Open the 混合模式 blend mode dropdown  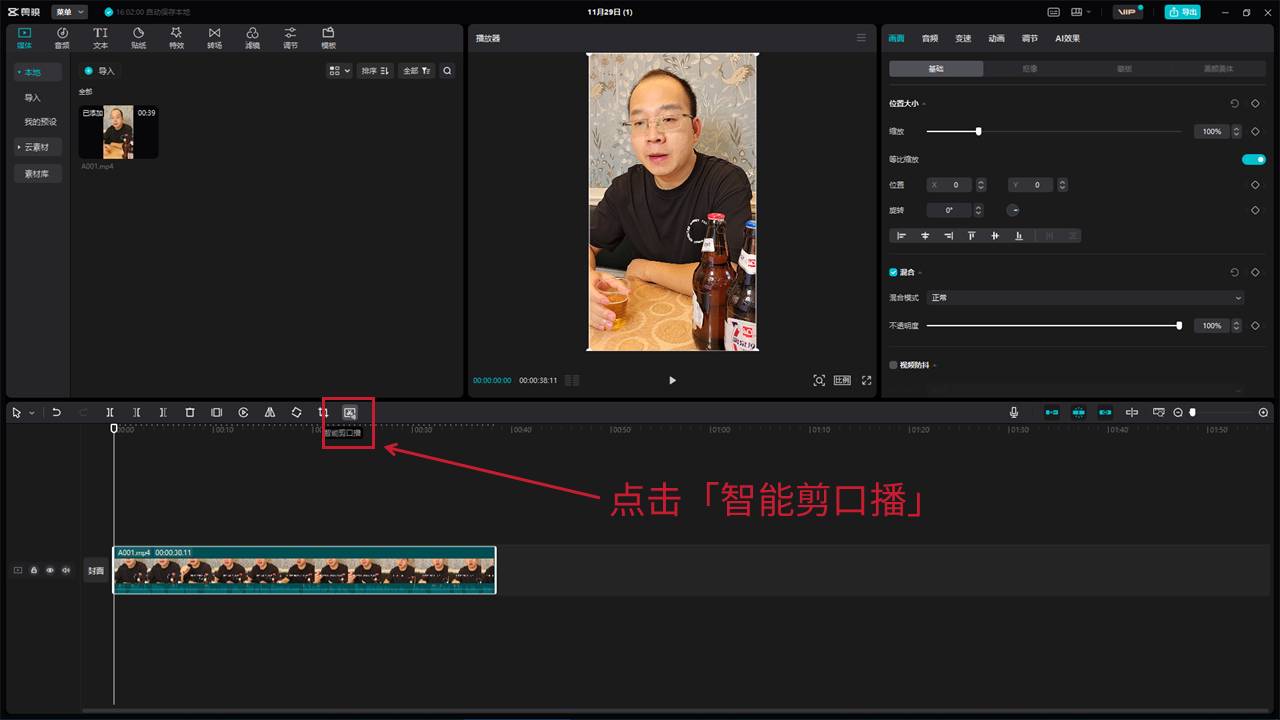point(1087,298)
